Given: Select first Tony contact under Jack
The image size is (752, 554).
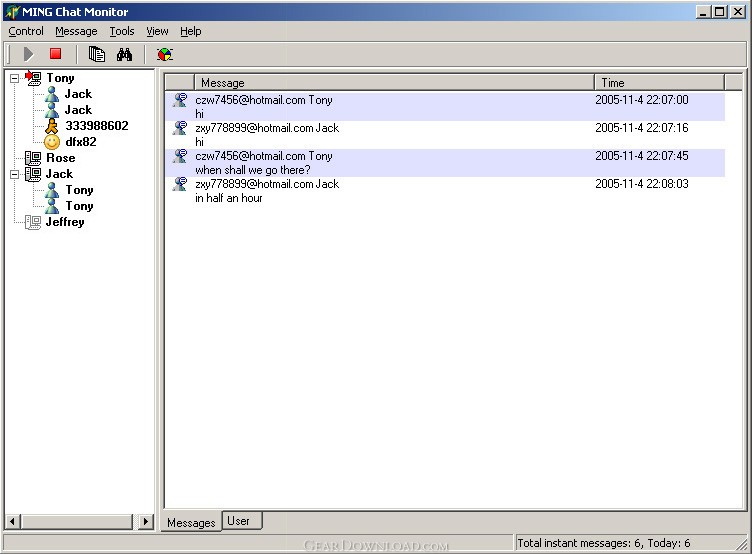Looking at the screenshot, I should point(79,190).
